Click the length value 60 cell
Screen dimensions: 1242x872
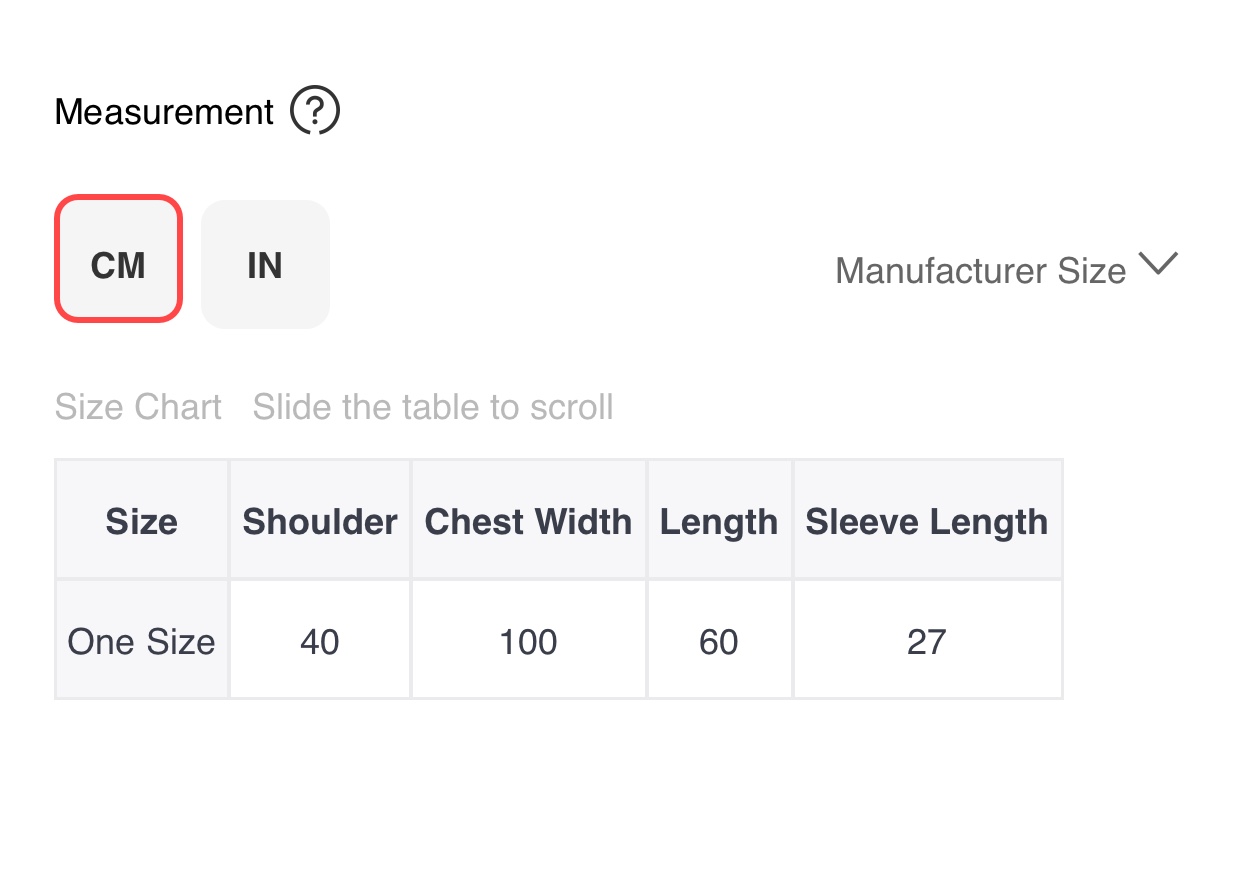[x=719, y=640]
